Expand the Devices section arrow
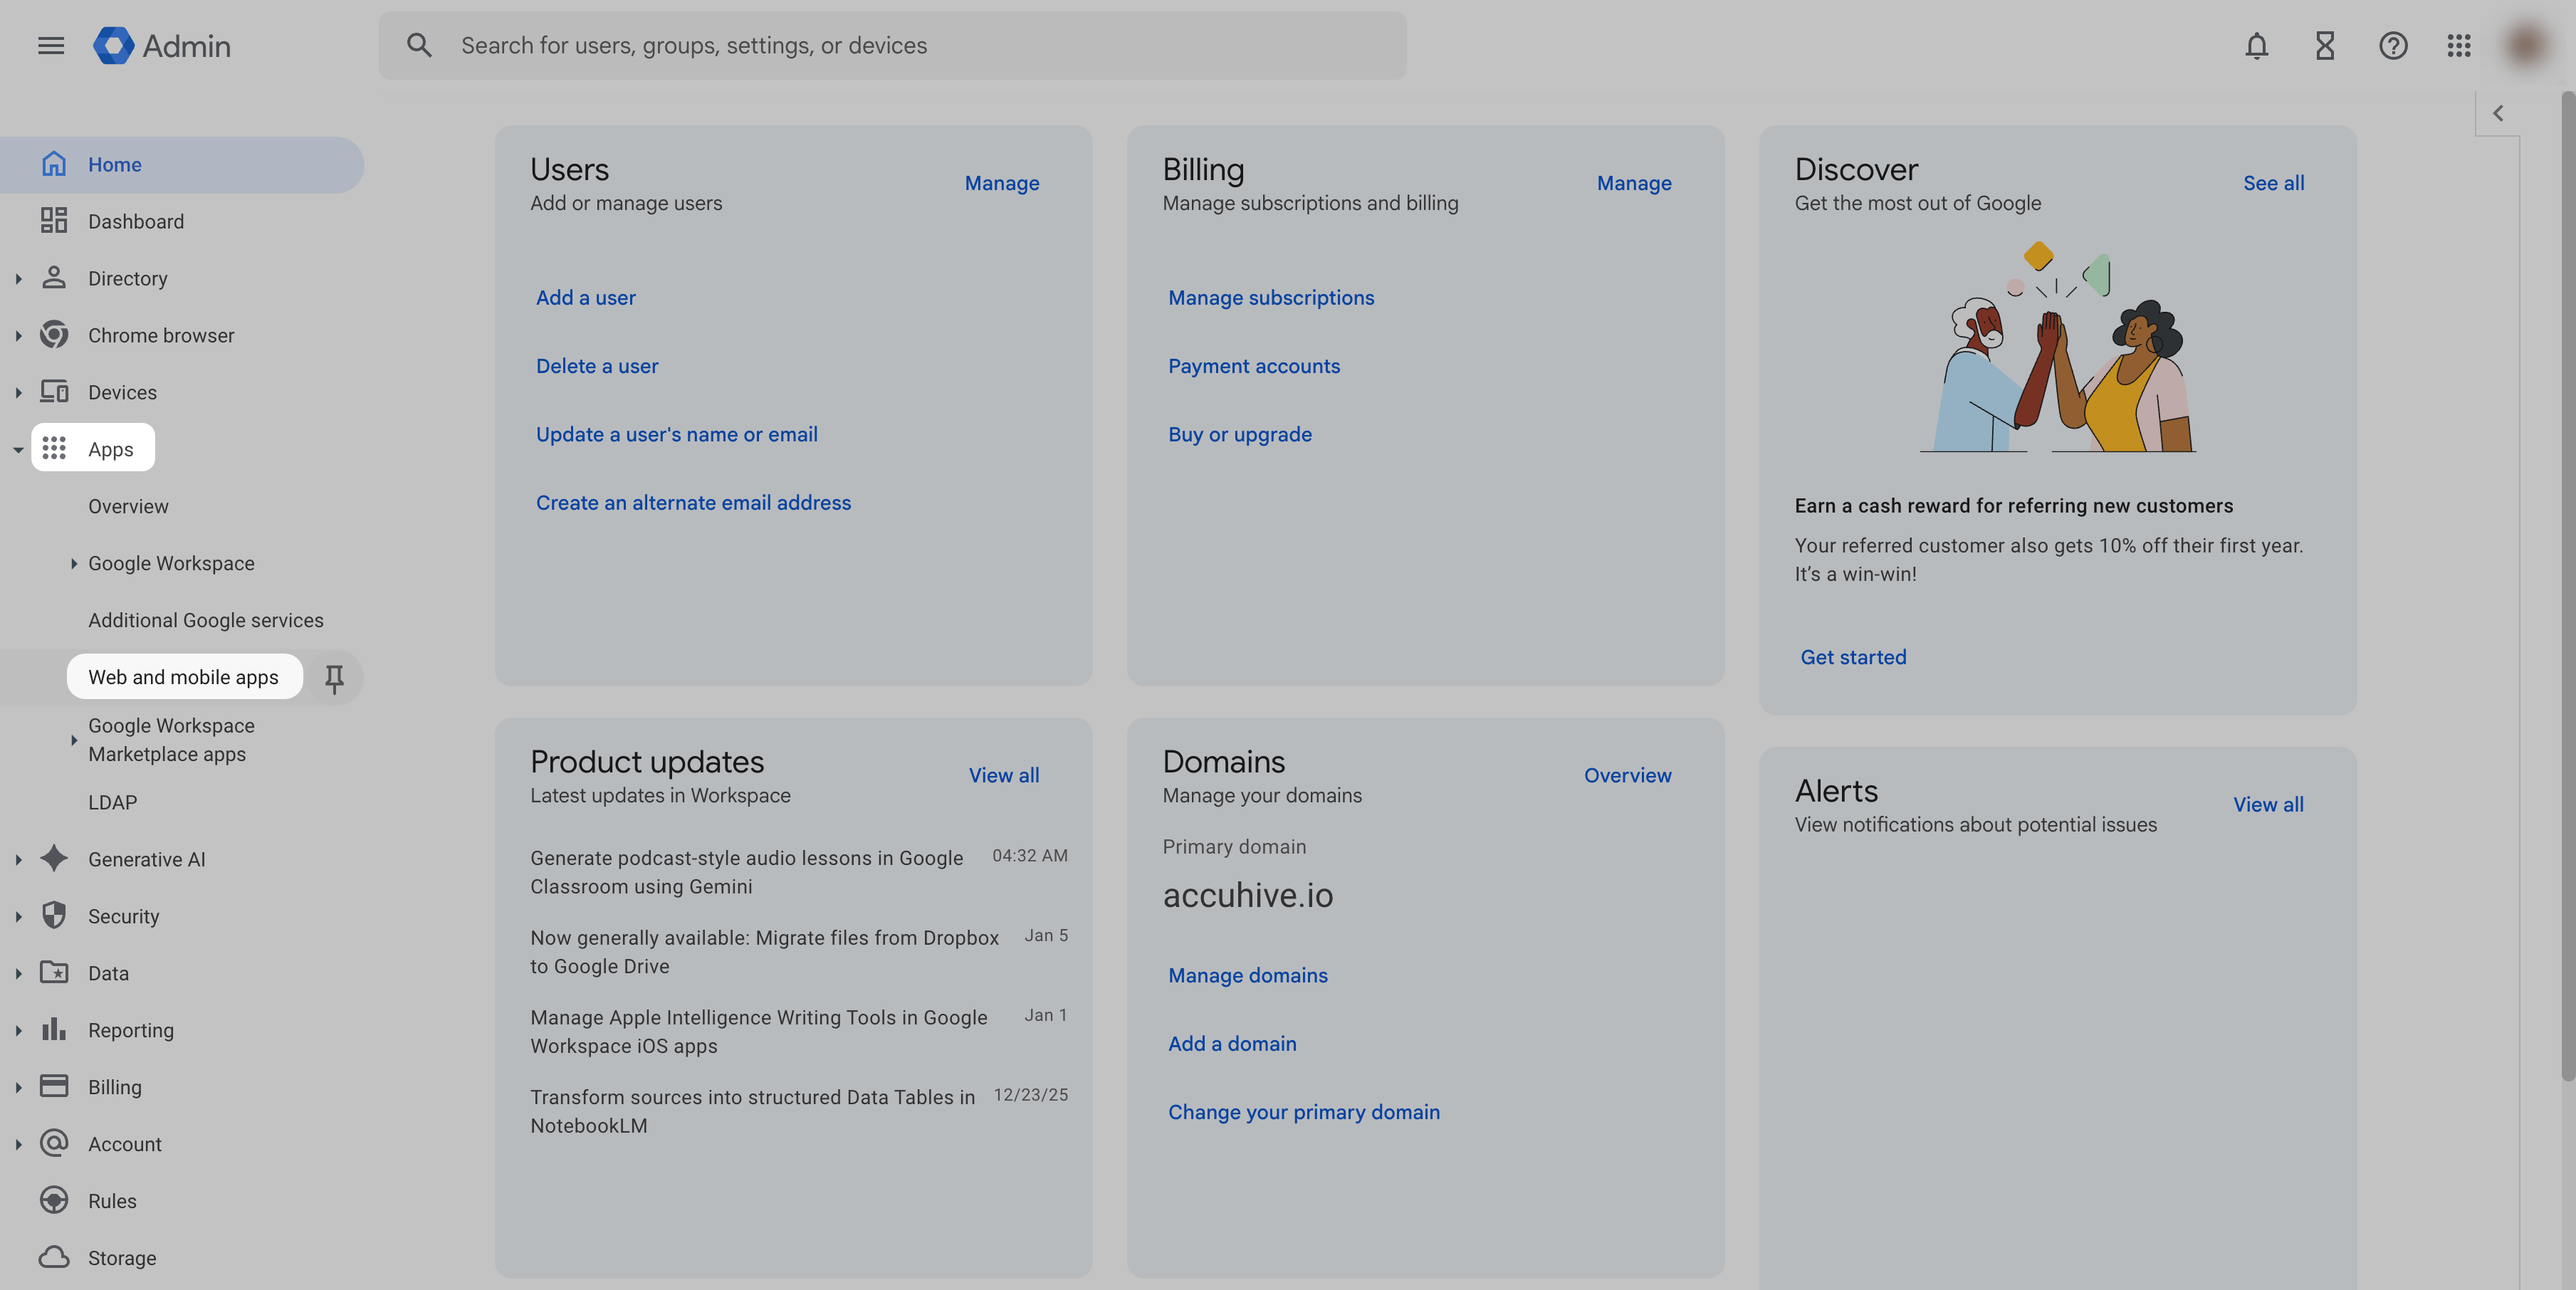The width and height of the screenshot is (2576, 1290). click(x=18, y=393)
